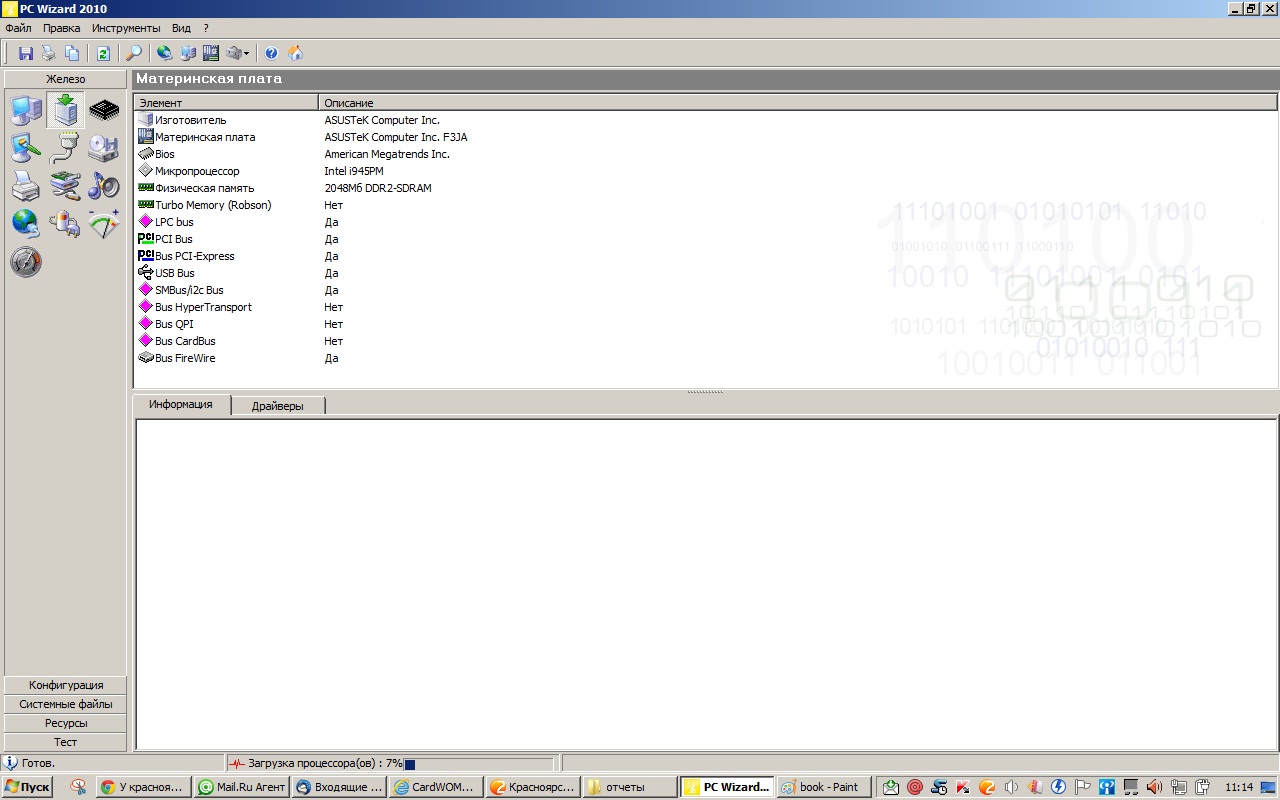Select the Bus CardBus row
1280x800 pixels.
pos(705,341)
